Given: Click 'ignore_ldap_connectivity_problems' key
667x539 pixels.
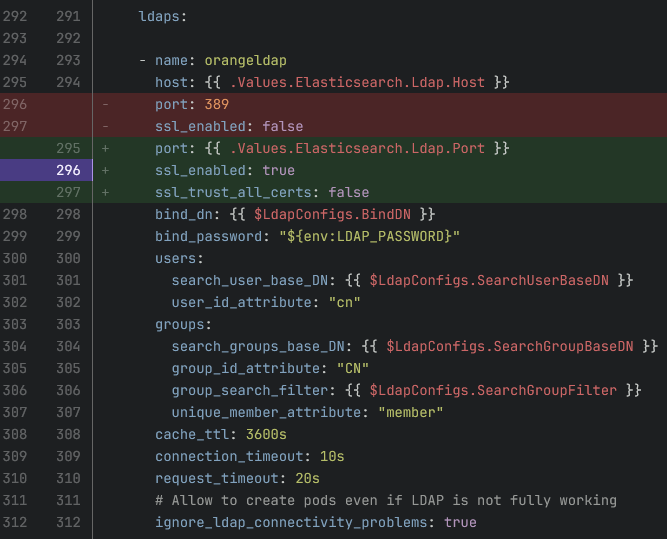Looking at the screenshot, I should click(291, 522).
